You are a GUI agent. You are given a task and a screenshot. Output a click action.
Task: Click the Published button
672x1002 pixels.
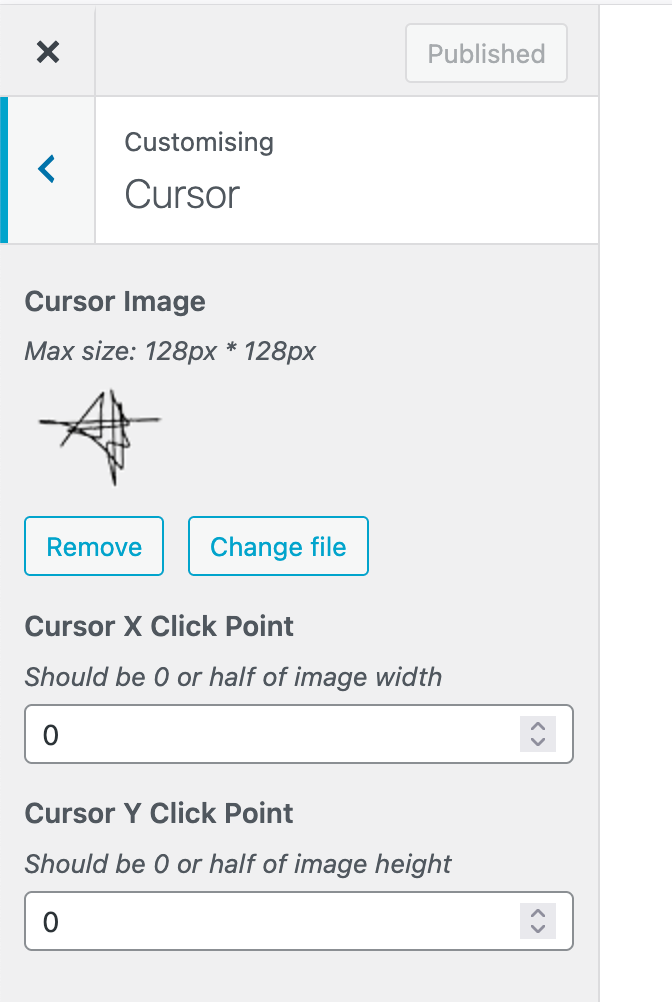pyautogui.click(x=486, y=54)
